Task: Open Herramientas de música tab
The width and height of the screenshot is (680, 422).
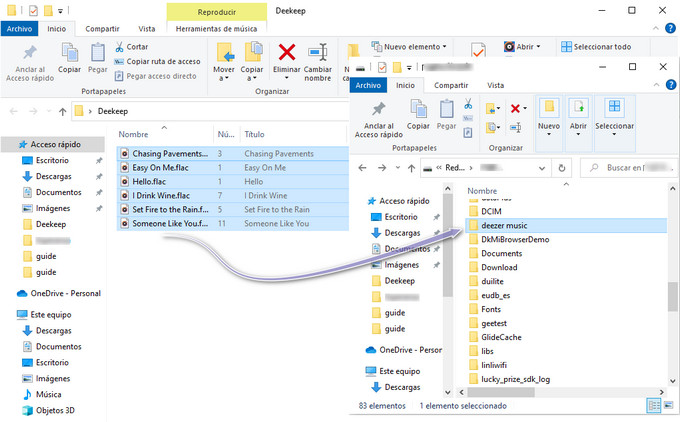Action: pos(216,29)
